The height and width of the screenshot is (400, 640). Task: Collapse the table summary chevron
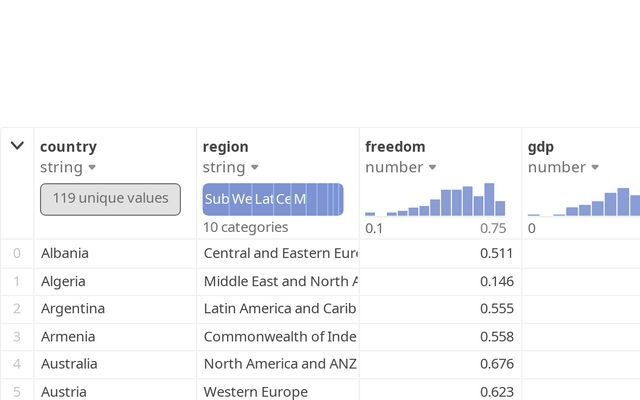tap(17, 146)
